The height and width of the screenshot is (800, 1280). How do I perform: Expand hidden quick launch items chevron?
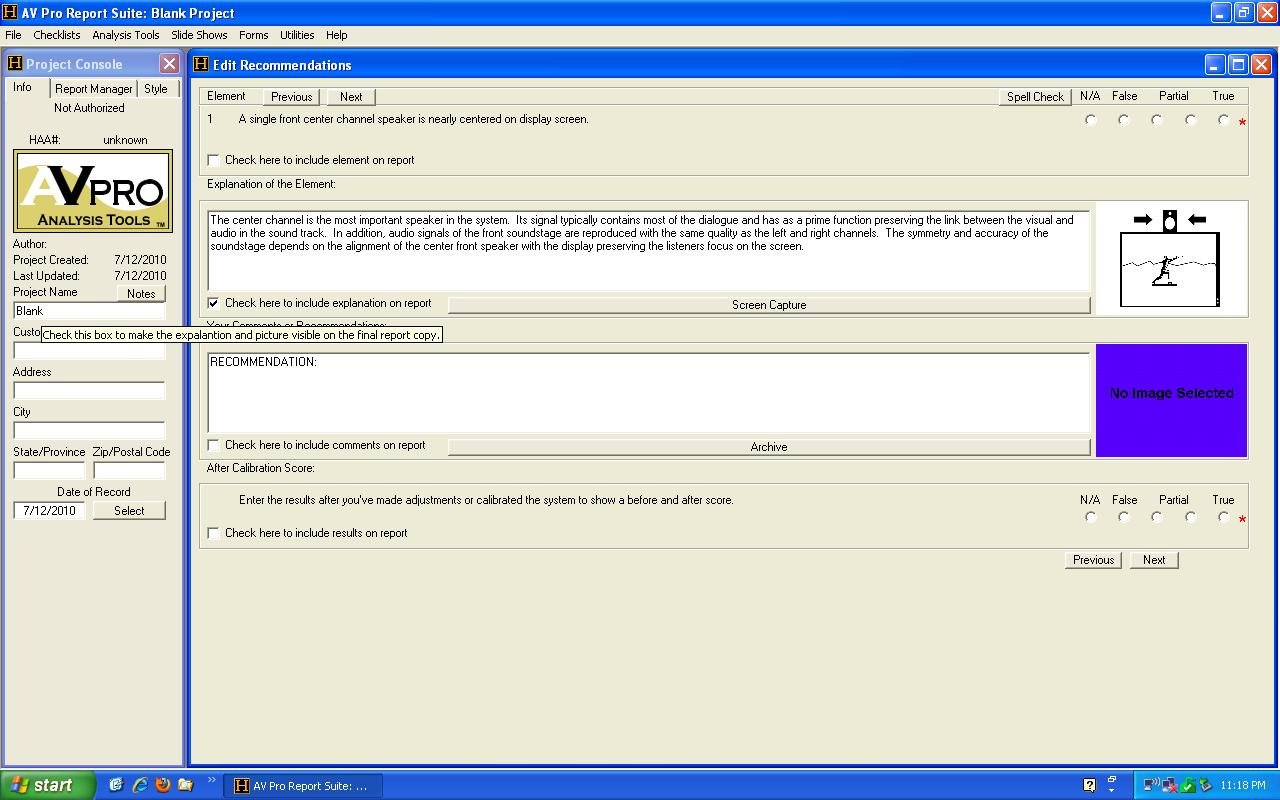[x=211, y=781]
